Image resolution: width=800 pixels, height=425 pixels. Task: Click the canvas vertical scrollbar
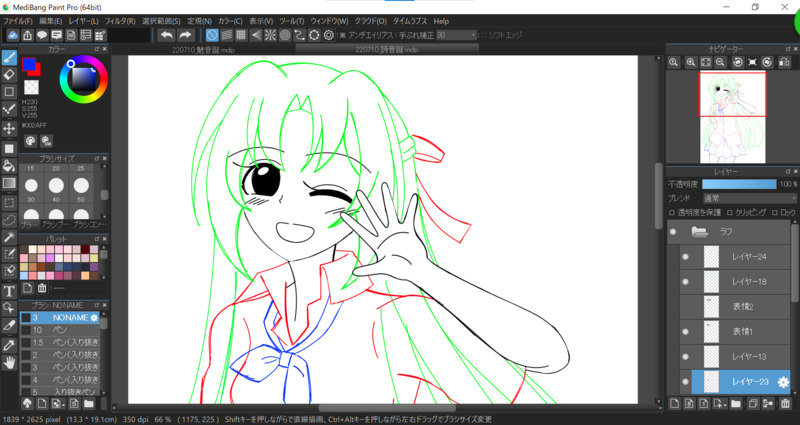click(659, 196)
